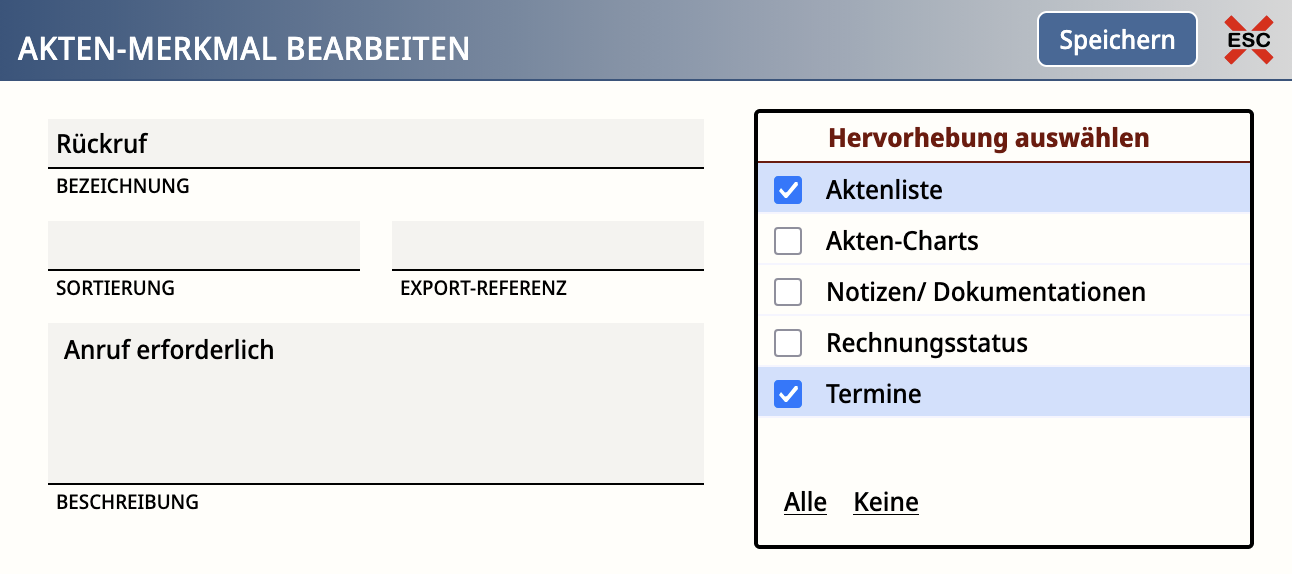Click the Akten-Merkmal bearbeiten title

click(x=244, y=48)
